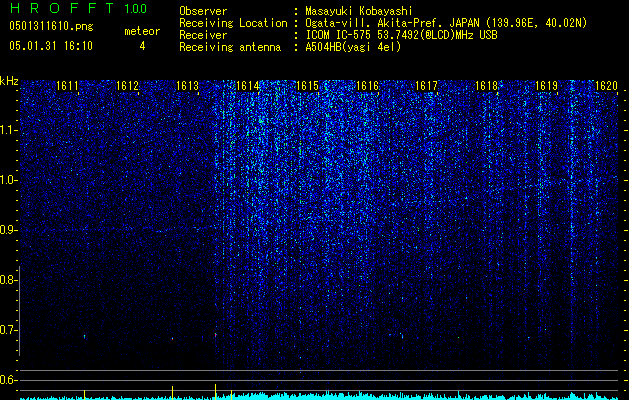Click the 1612 time marker
Screen dimensions: 629x400
(x=127, y=86)
